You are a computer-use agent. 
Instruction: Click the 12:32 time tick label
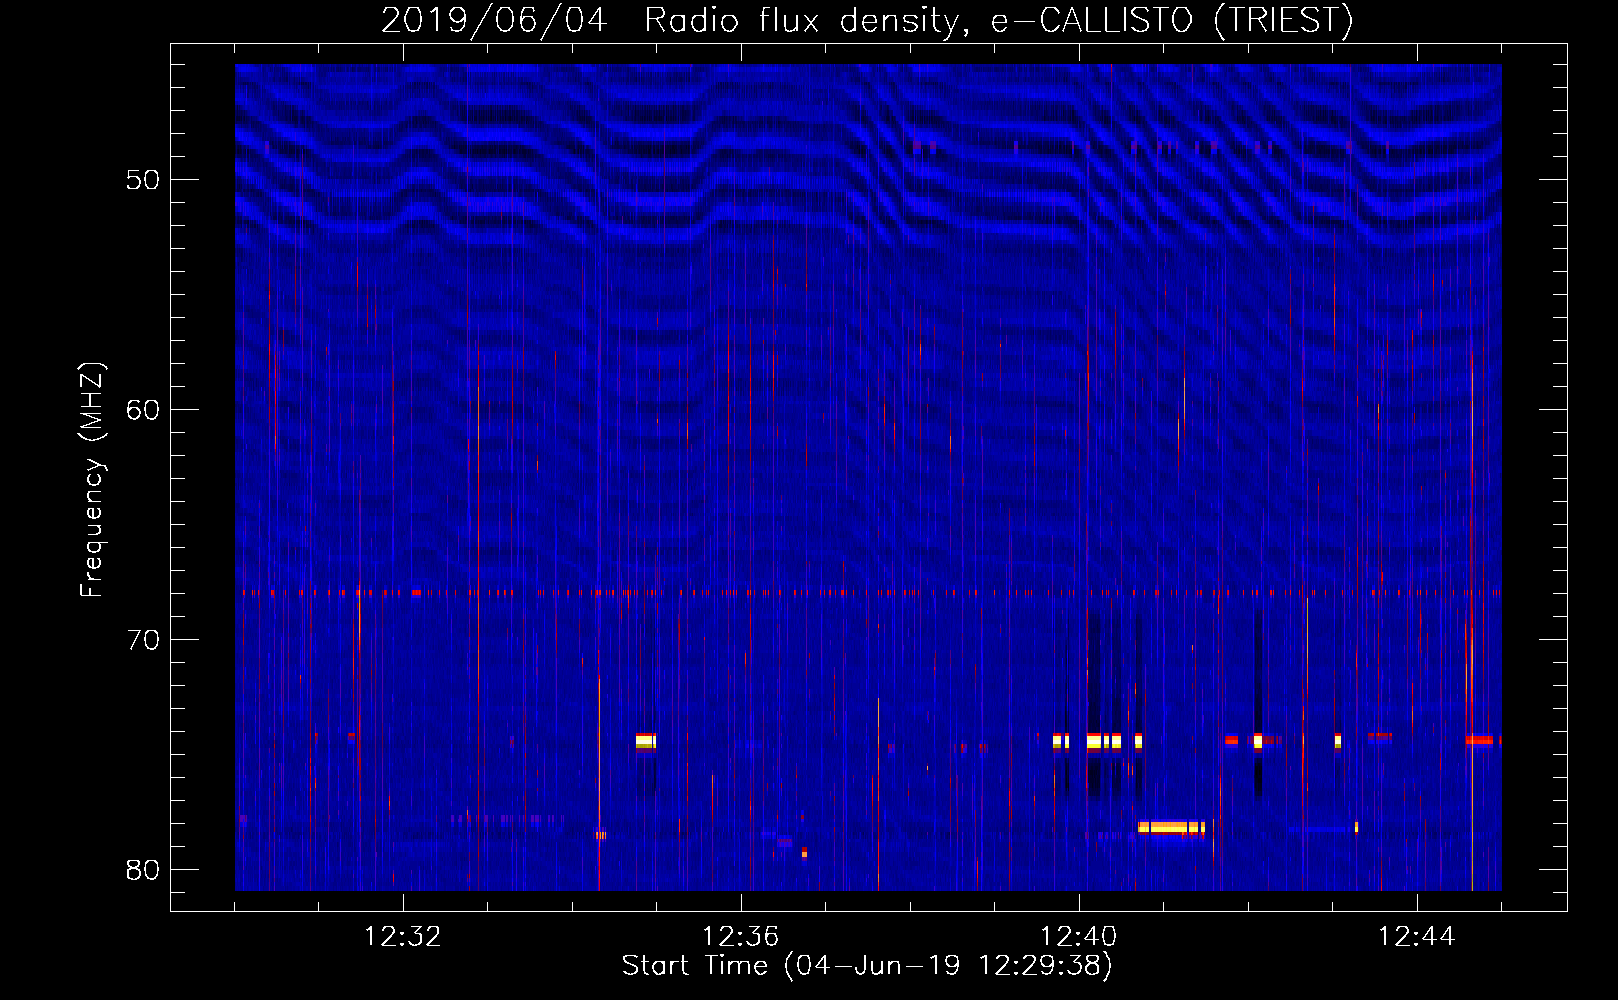coord(403,937)
